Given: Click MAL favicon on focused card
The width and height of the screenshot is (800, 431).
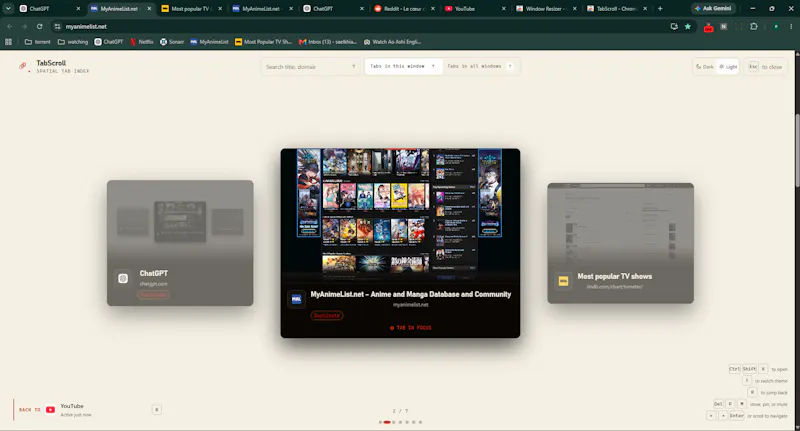Looking at the screenshot, I should pos(296,299).
